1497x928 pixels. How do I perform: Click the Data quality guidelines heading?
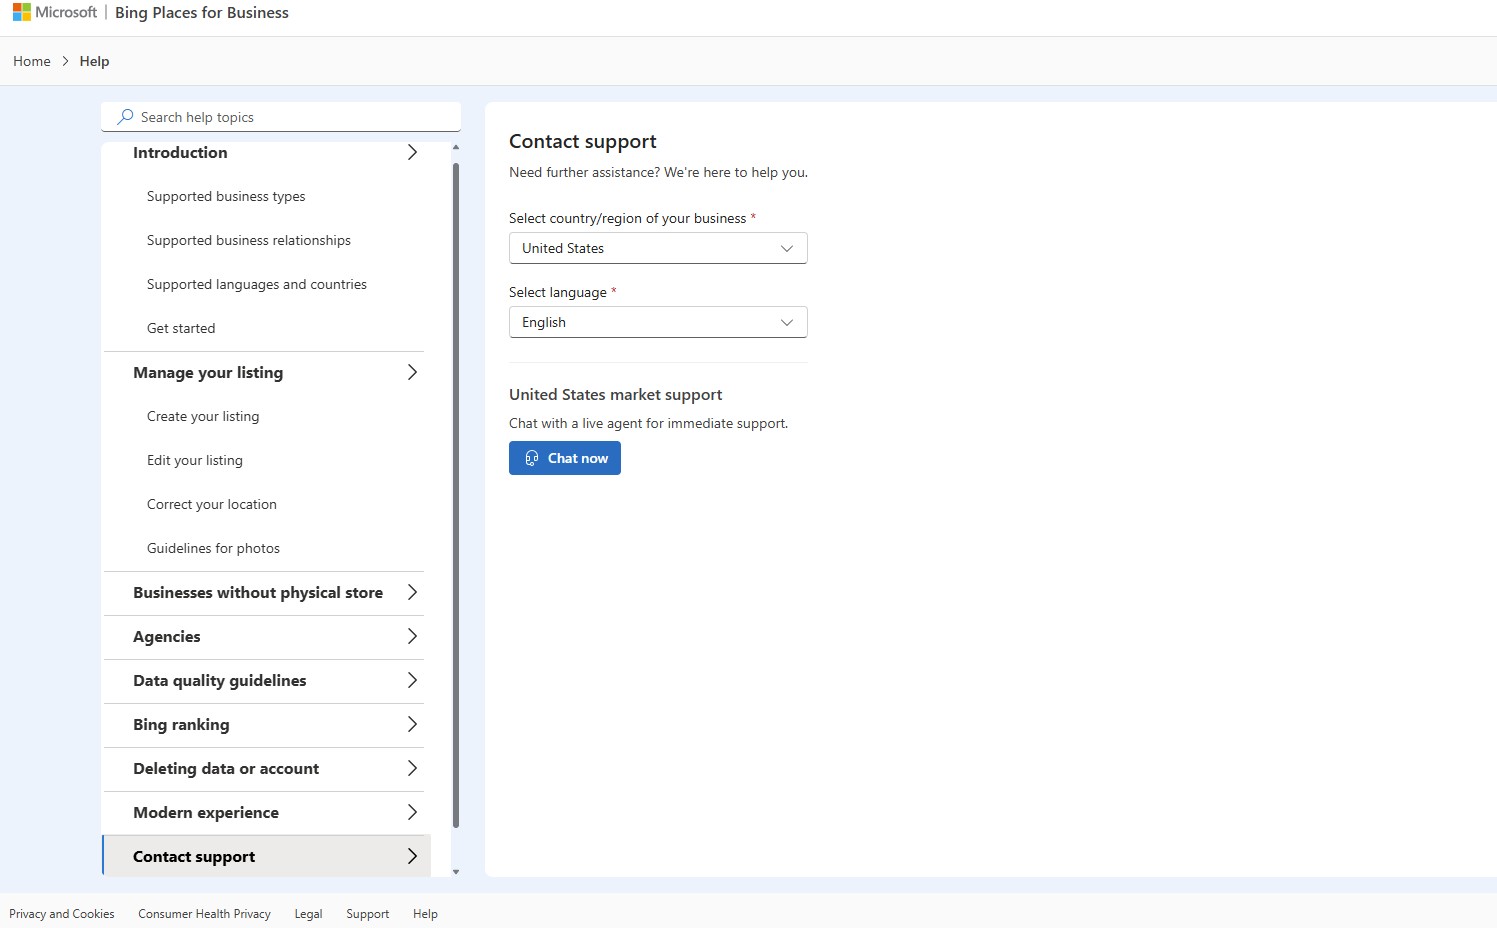[220, 680]
